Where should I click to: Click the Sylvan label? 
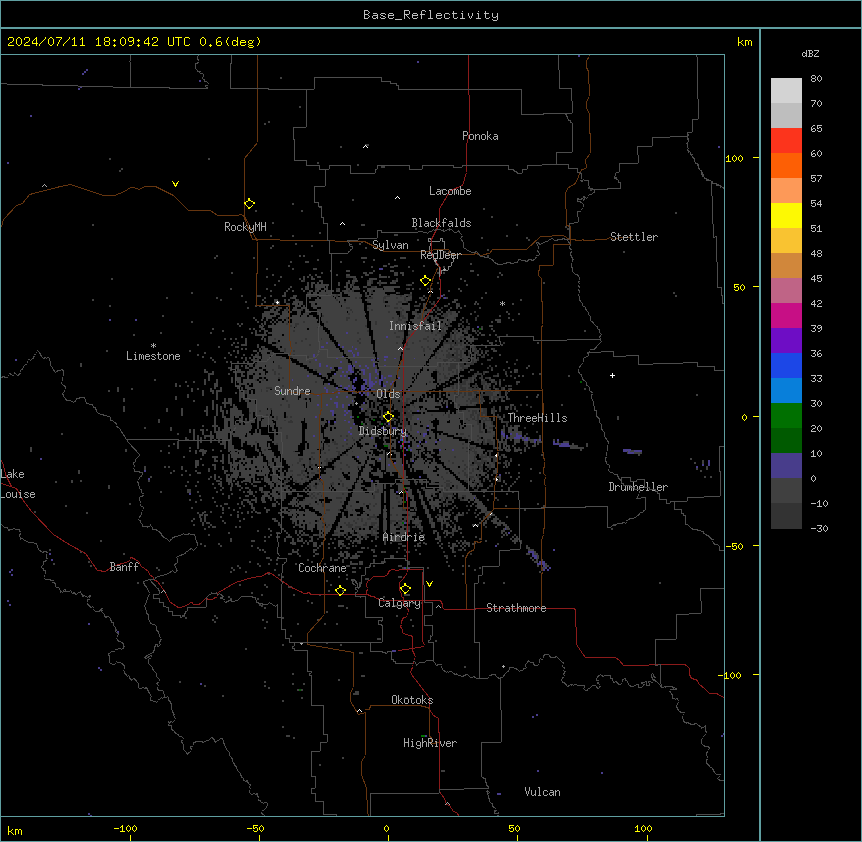(x=390, y=245)
